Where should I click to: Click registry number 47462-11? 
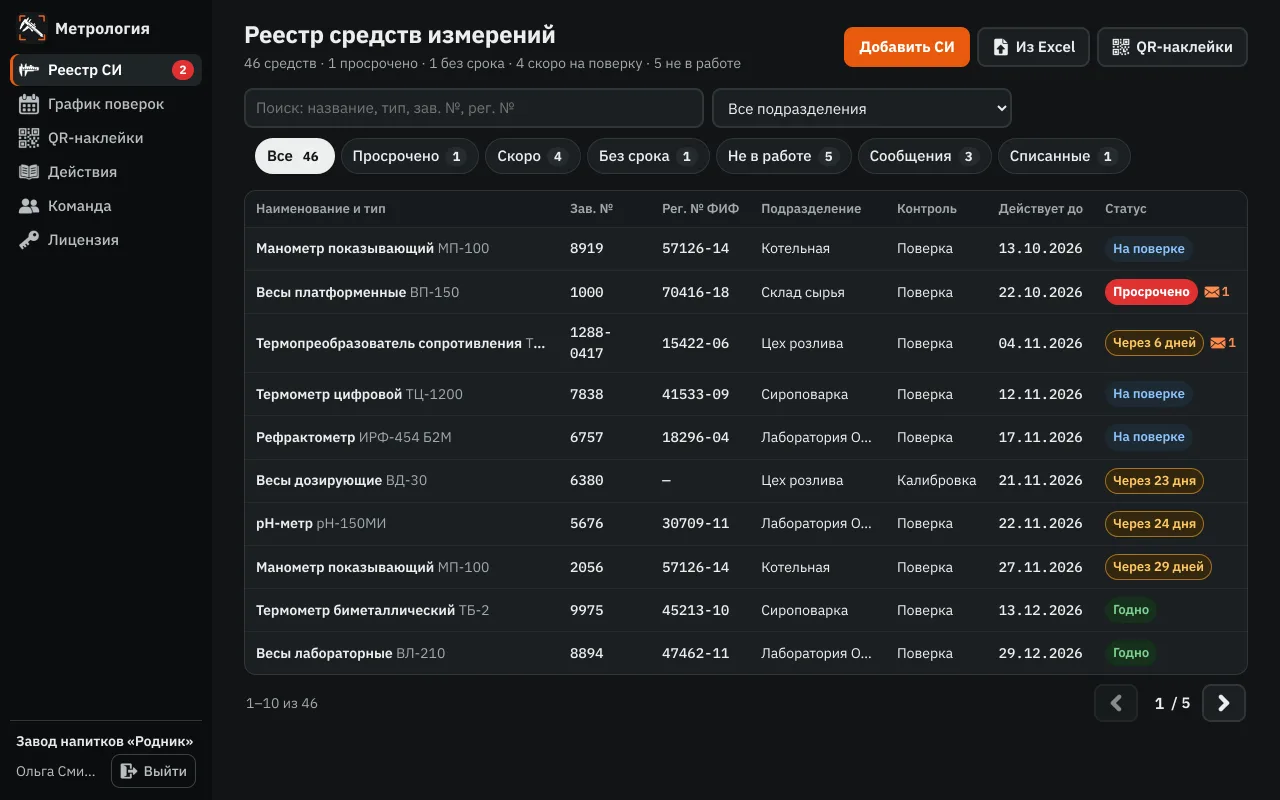click(x=695, y=653)
